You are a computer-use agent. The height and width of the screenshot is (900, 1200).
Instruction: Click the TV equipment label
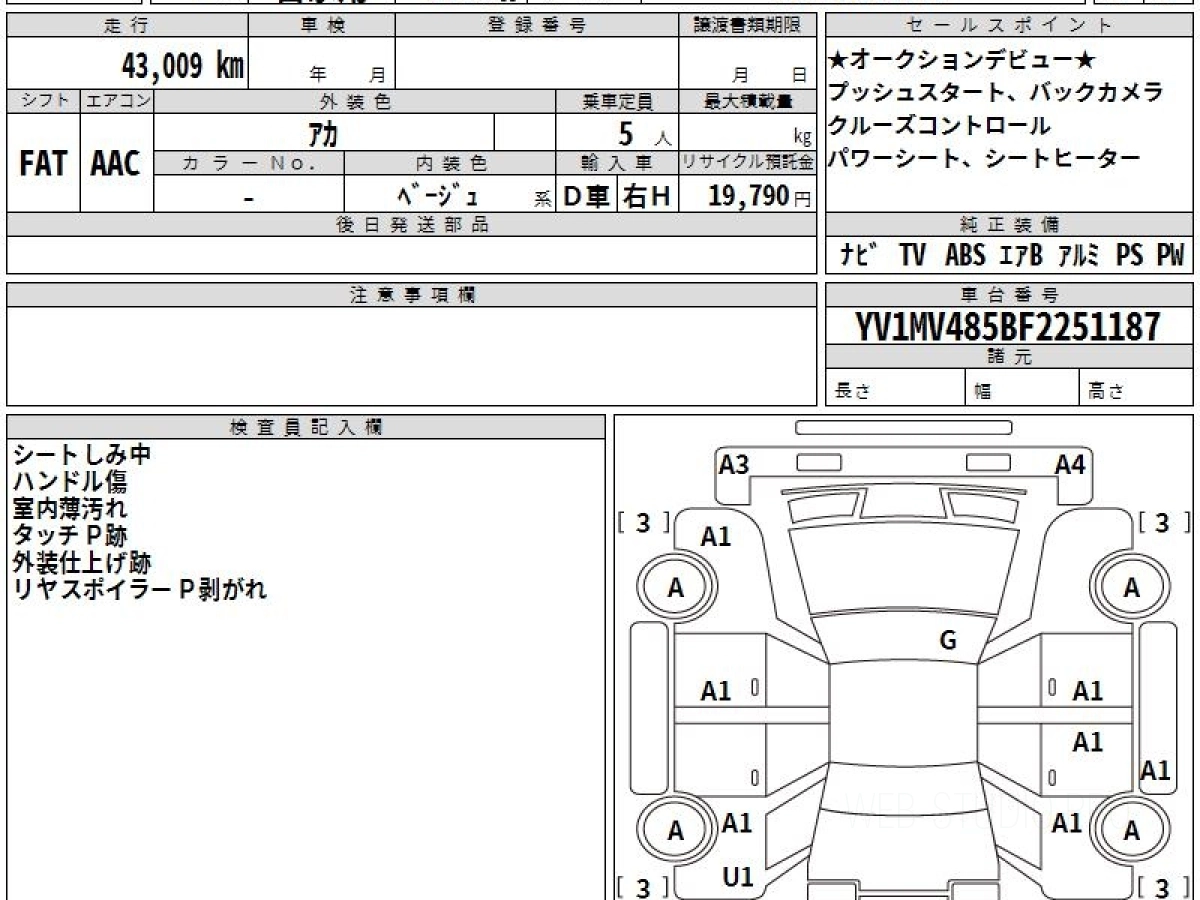click(x=912, y=256)
